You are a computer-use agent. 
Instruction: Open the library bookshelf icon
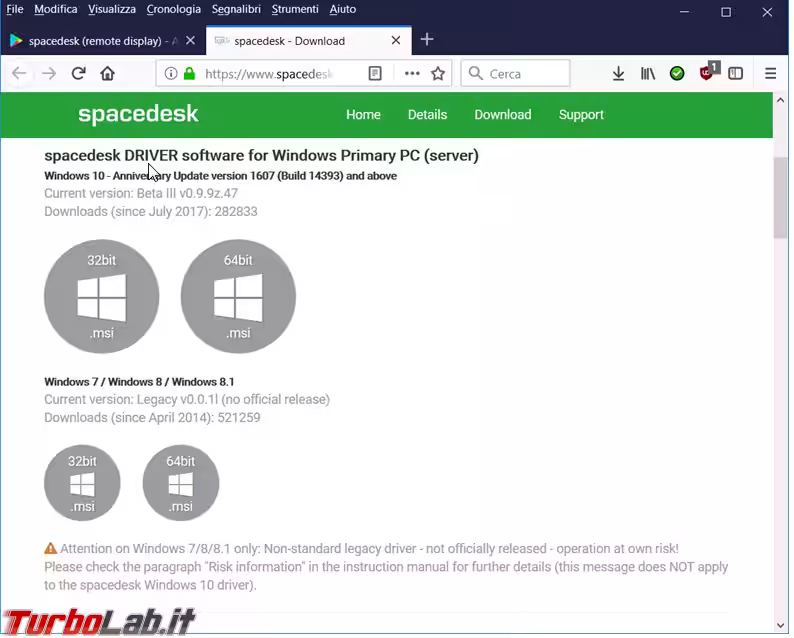click(x=648, y=74)
